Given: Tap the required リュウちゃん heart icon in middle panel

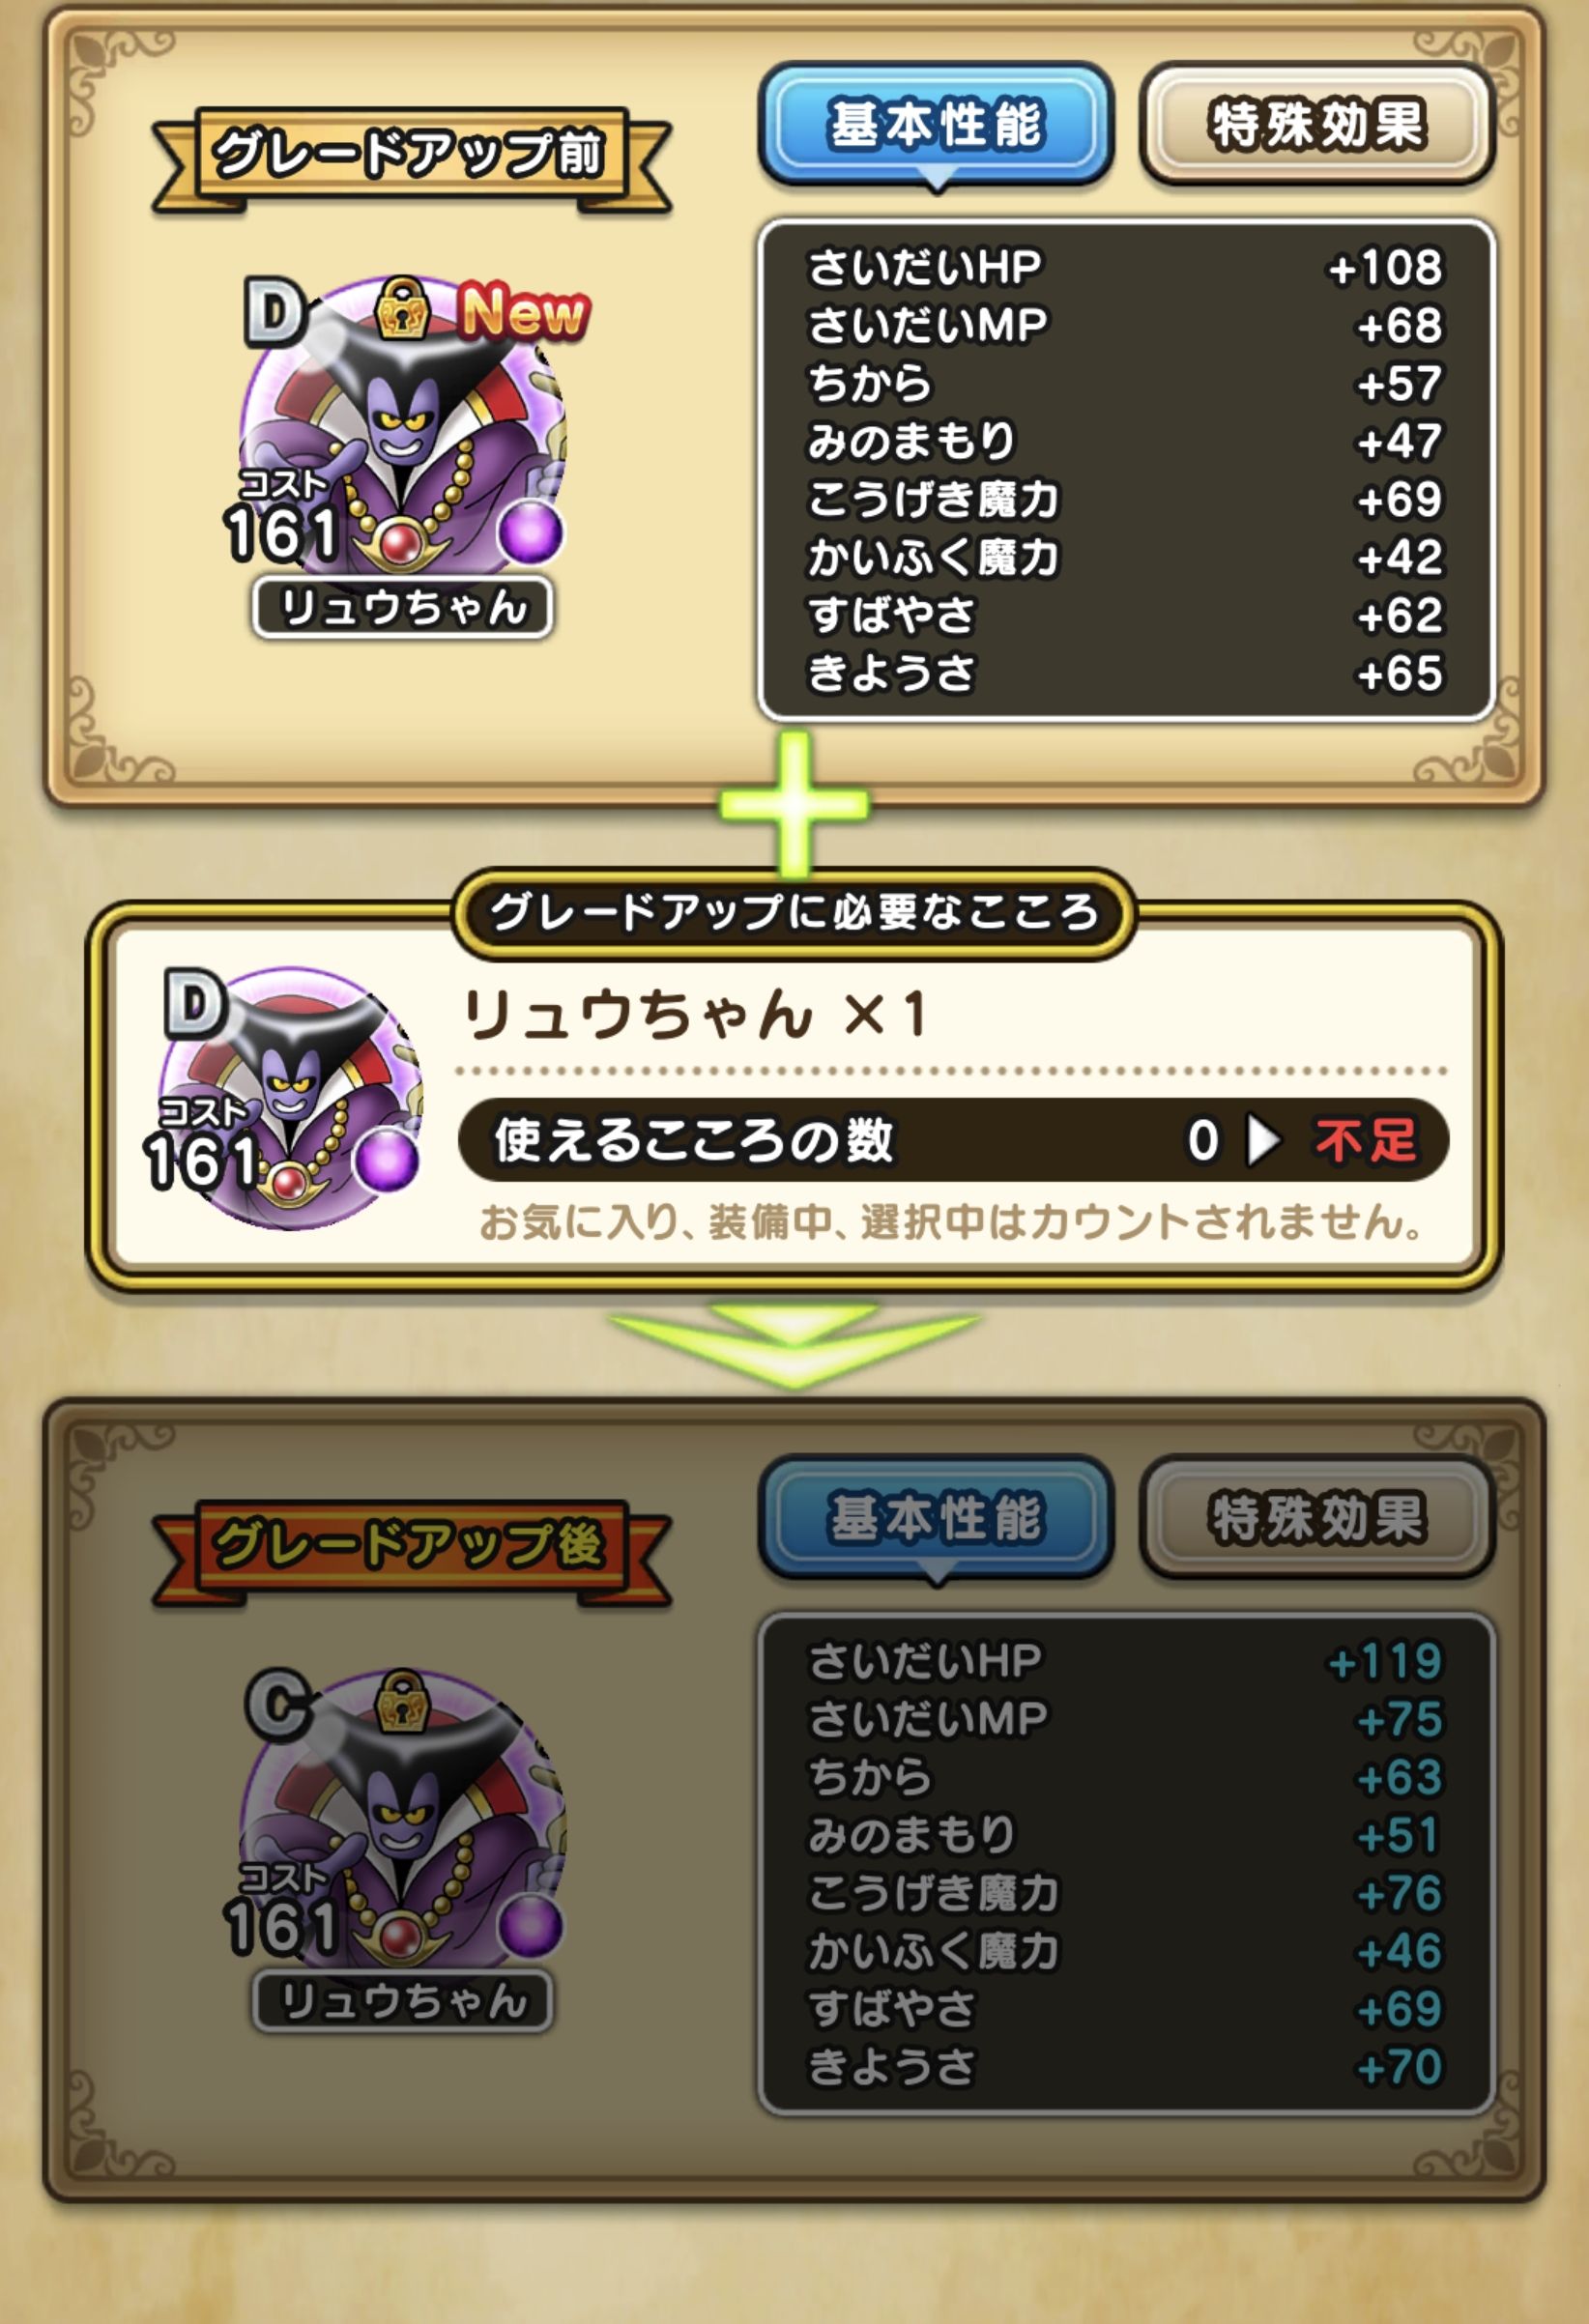Looking at the screenshot, I should click(x=290, y=1097).
